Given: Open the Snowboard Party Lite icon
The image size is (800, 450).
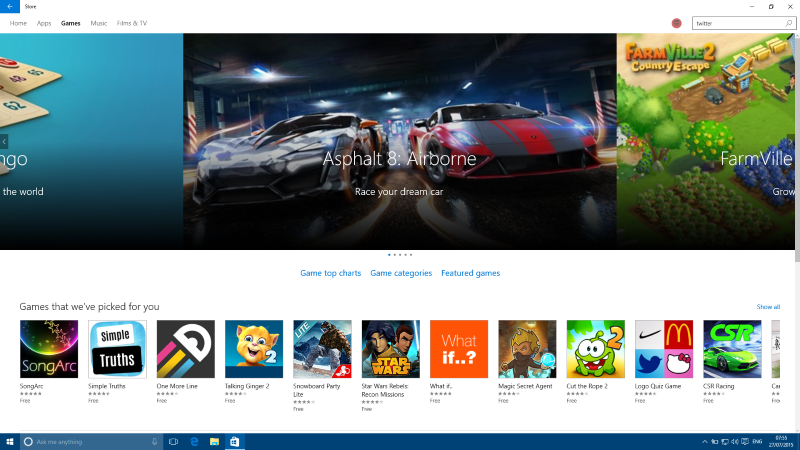Looking at the screenshot, I should pos(322,349).
